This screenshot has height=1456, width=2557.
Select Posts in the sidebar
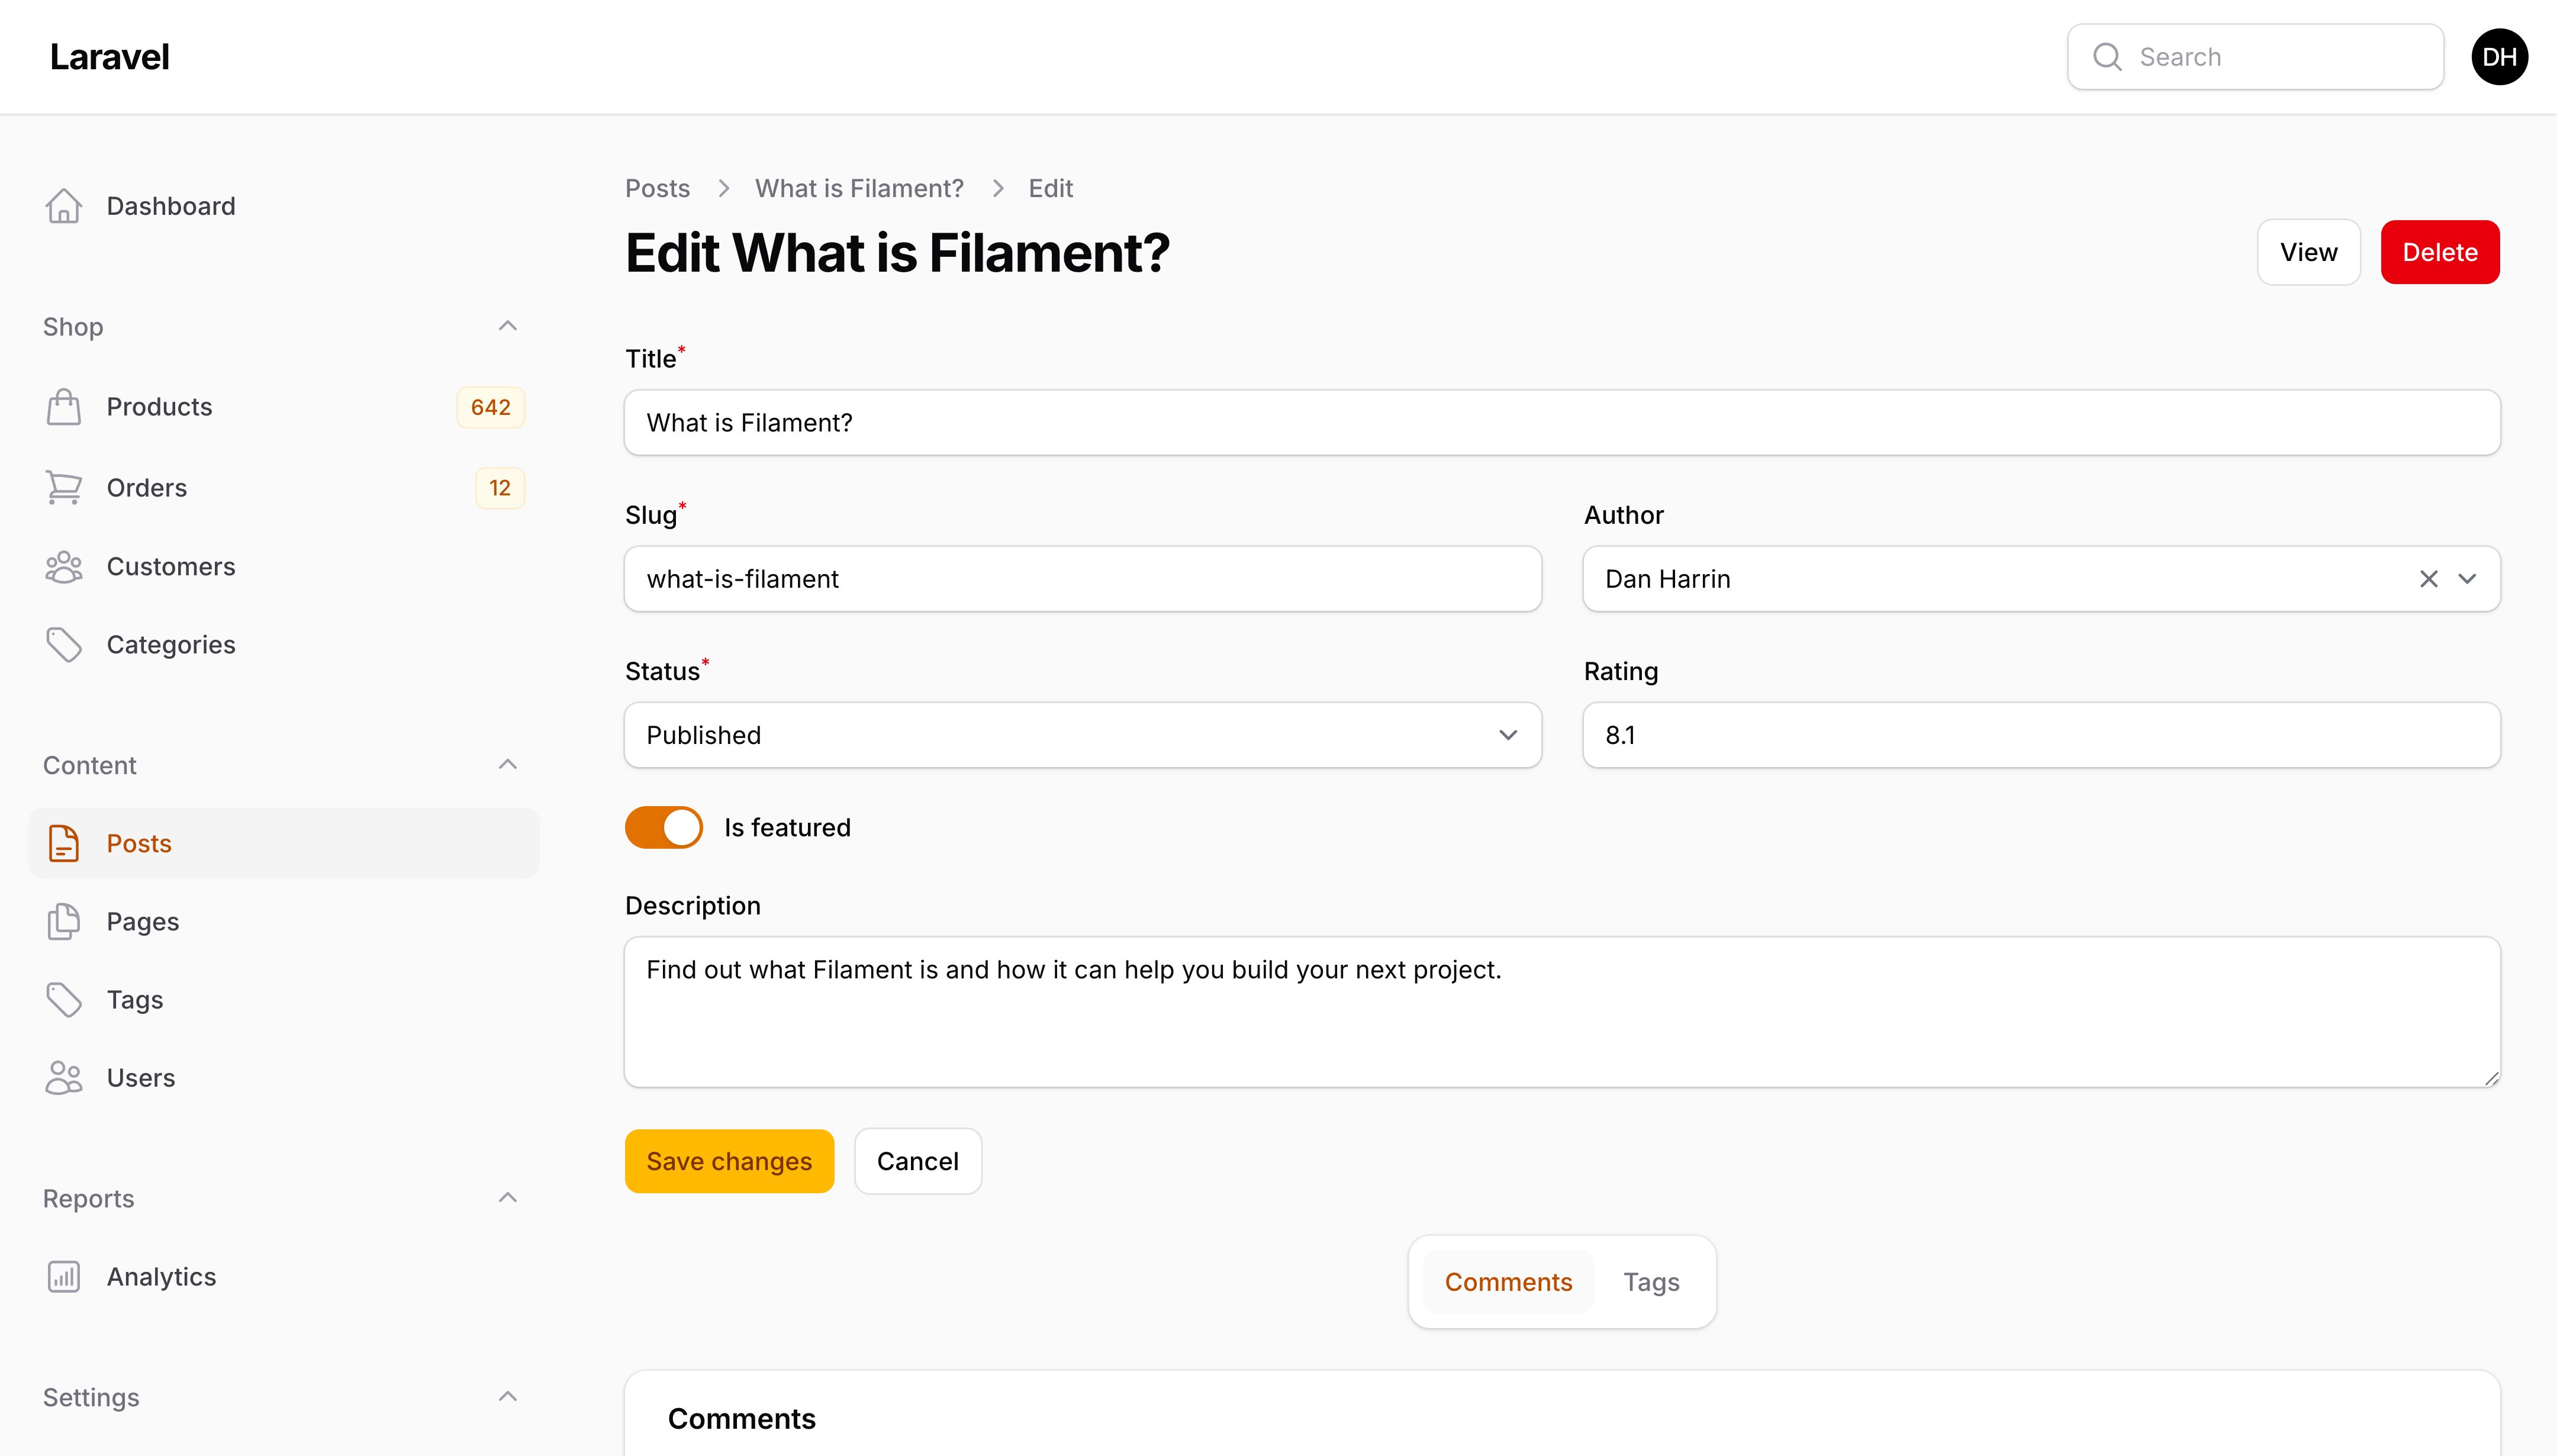(x=284, y=843)
